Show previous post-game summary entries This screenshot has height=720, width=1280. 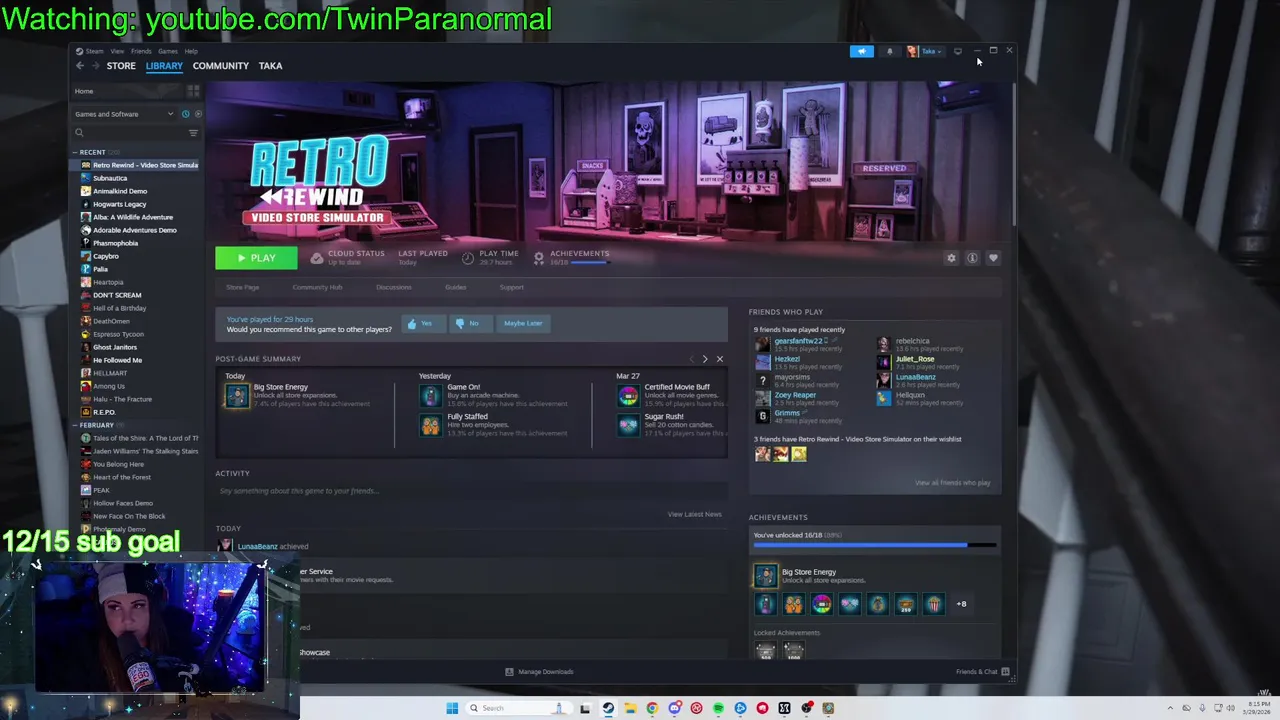[x=691, y=359]
